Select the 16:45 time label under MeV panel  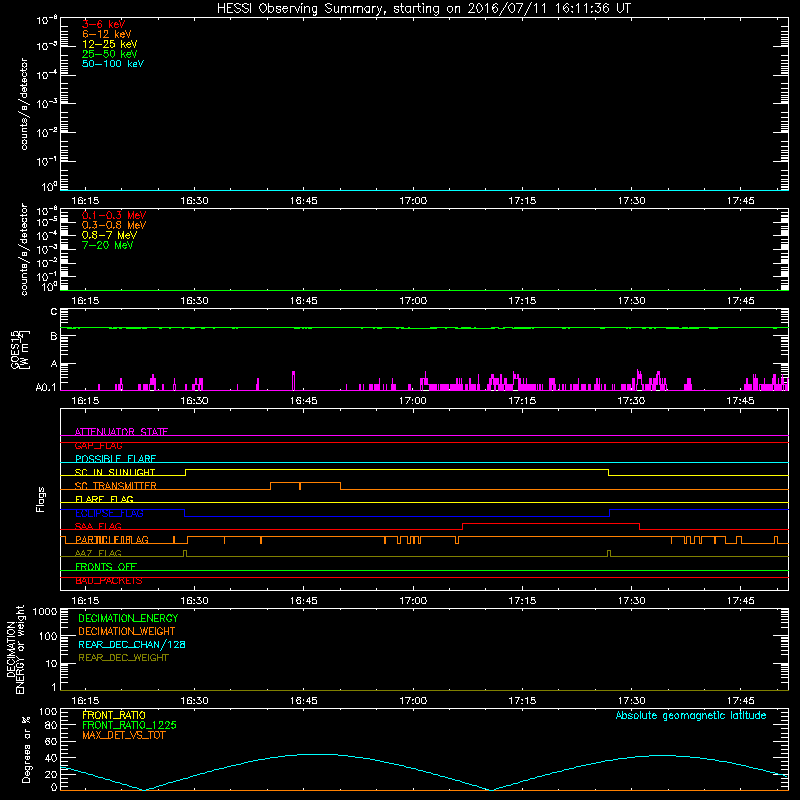pyautogui.click(x=304, y=301)
